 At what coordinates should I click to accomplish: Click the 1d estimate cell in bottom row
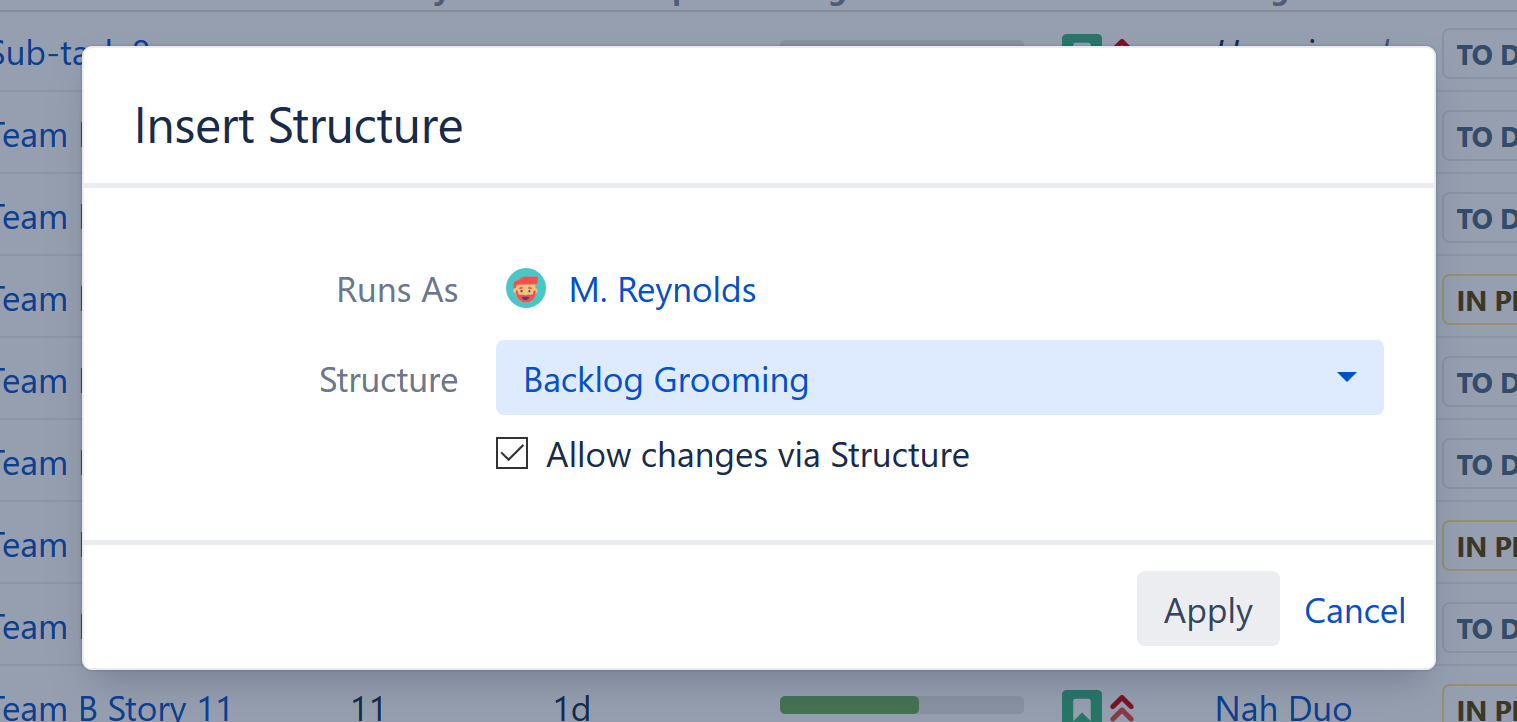pos(571,709)
